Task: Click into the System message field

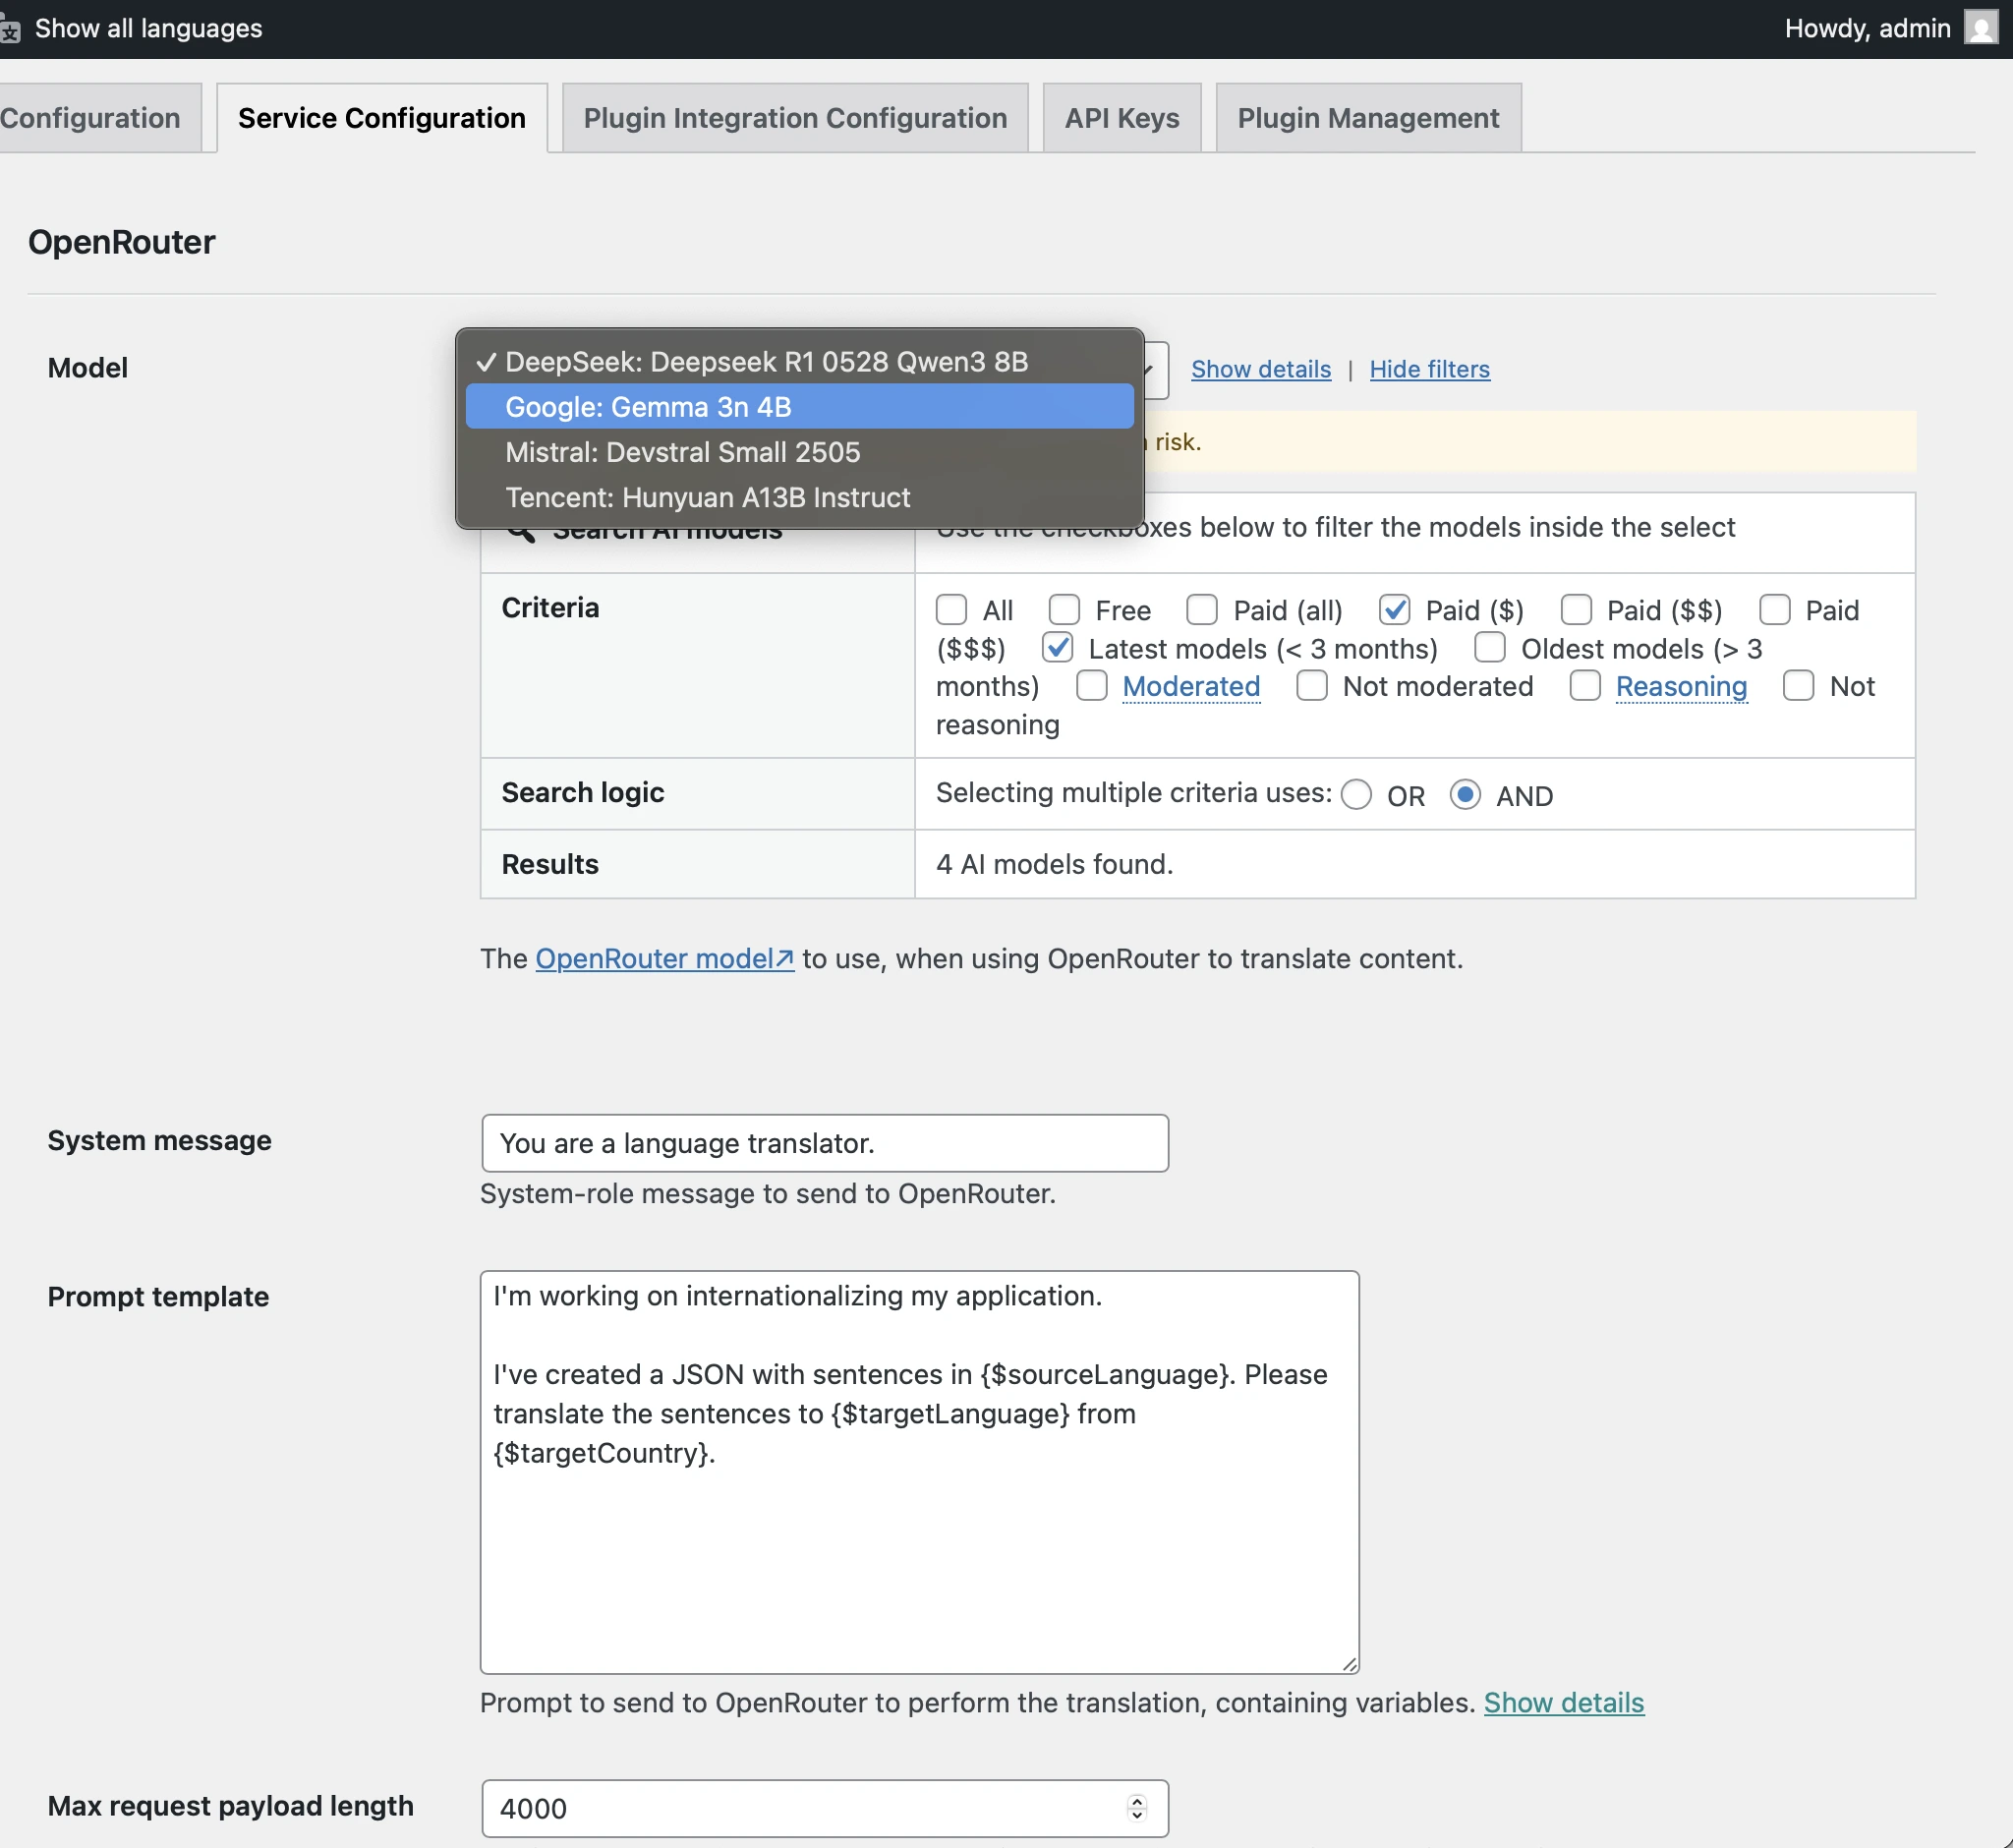Action: point(824,1143)
